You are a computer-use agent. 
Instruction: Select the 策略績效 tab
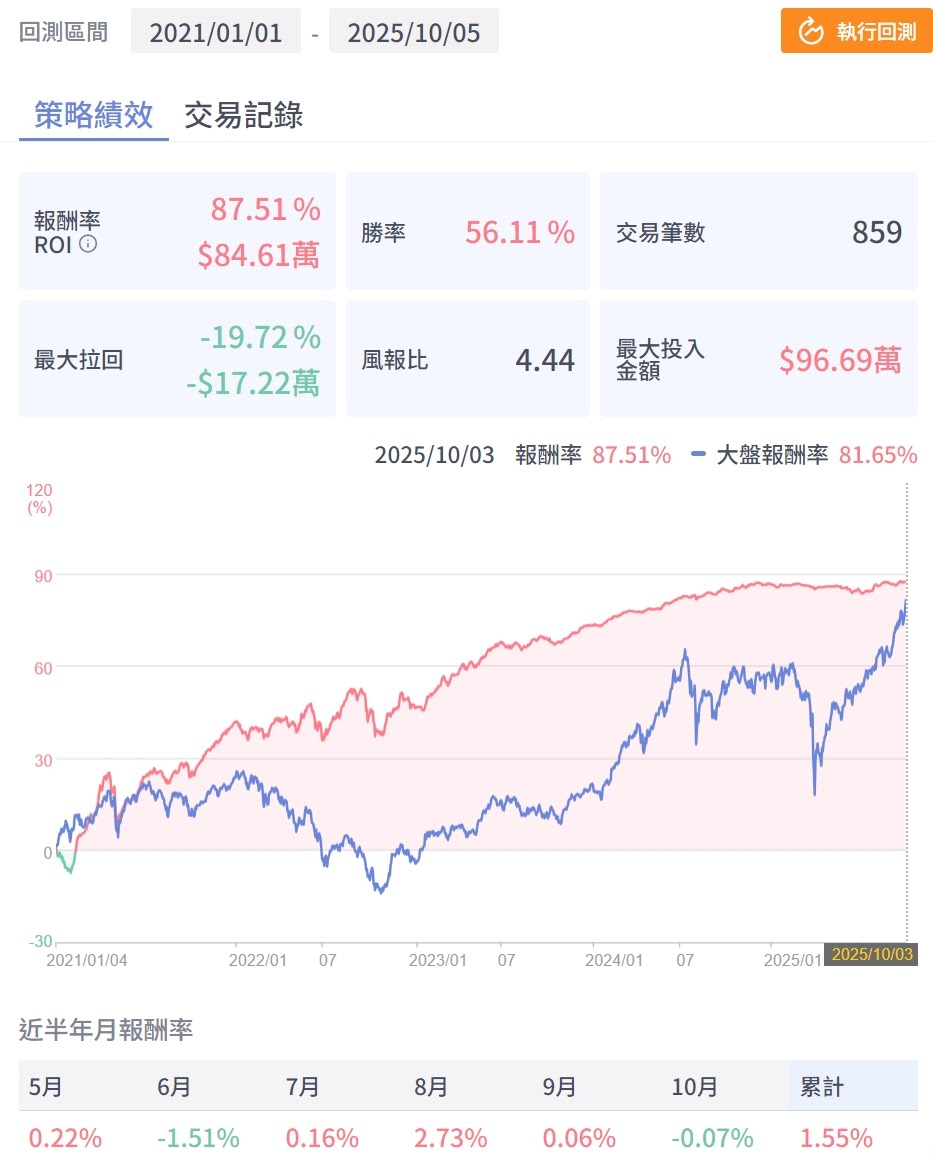click(x=93, y=115)
